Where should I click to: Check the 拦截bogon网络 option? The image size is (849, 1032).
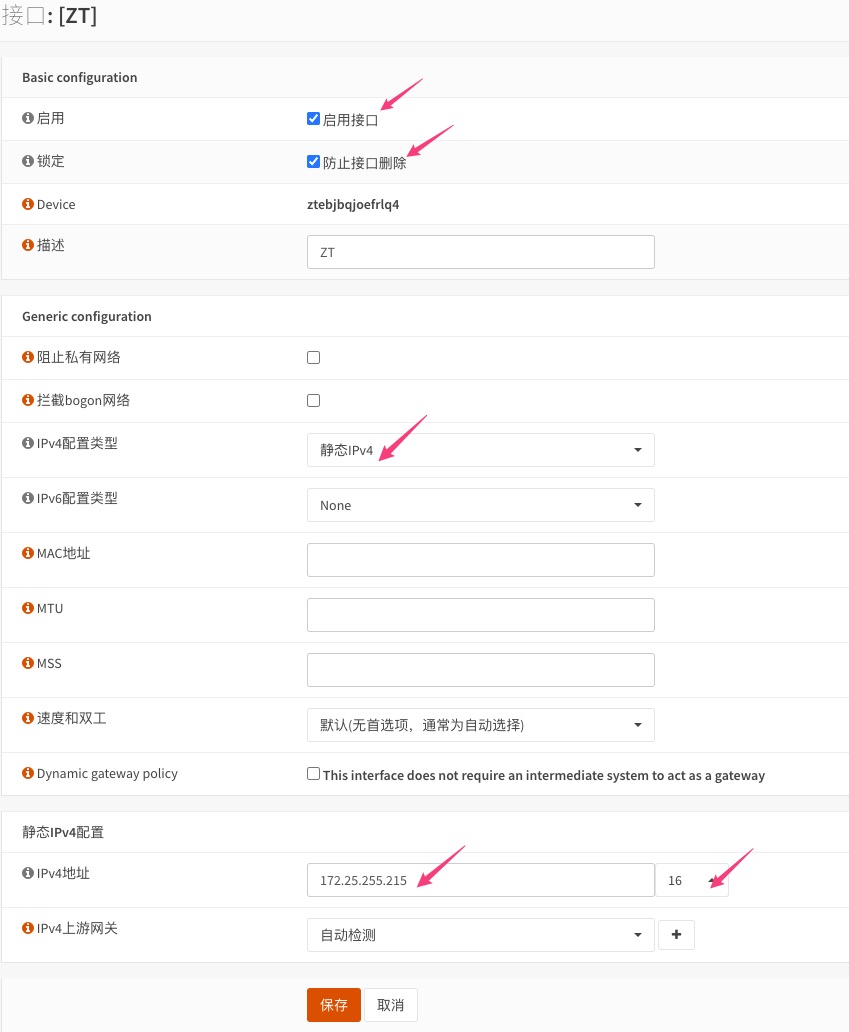pos(313,400)
